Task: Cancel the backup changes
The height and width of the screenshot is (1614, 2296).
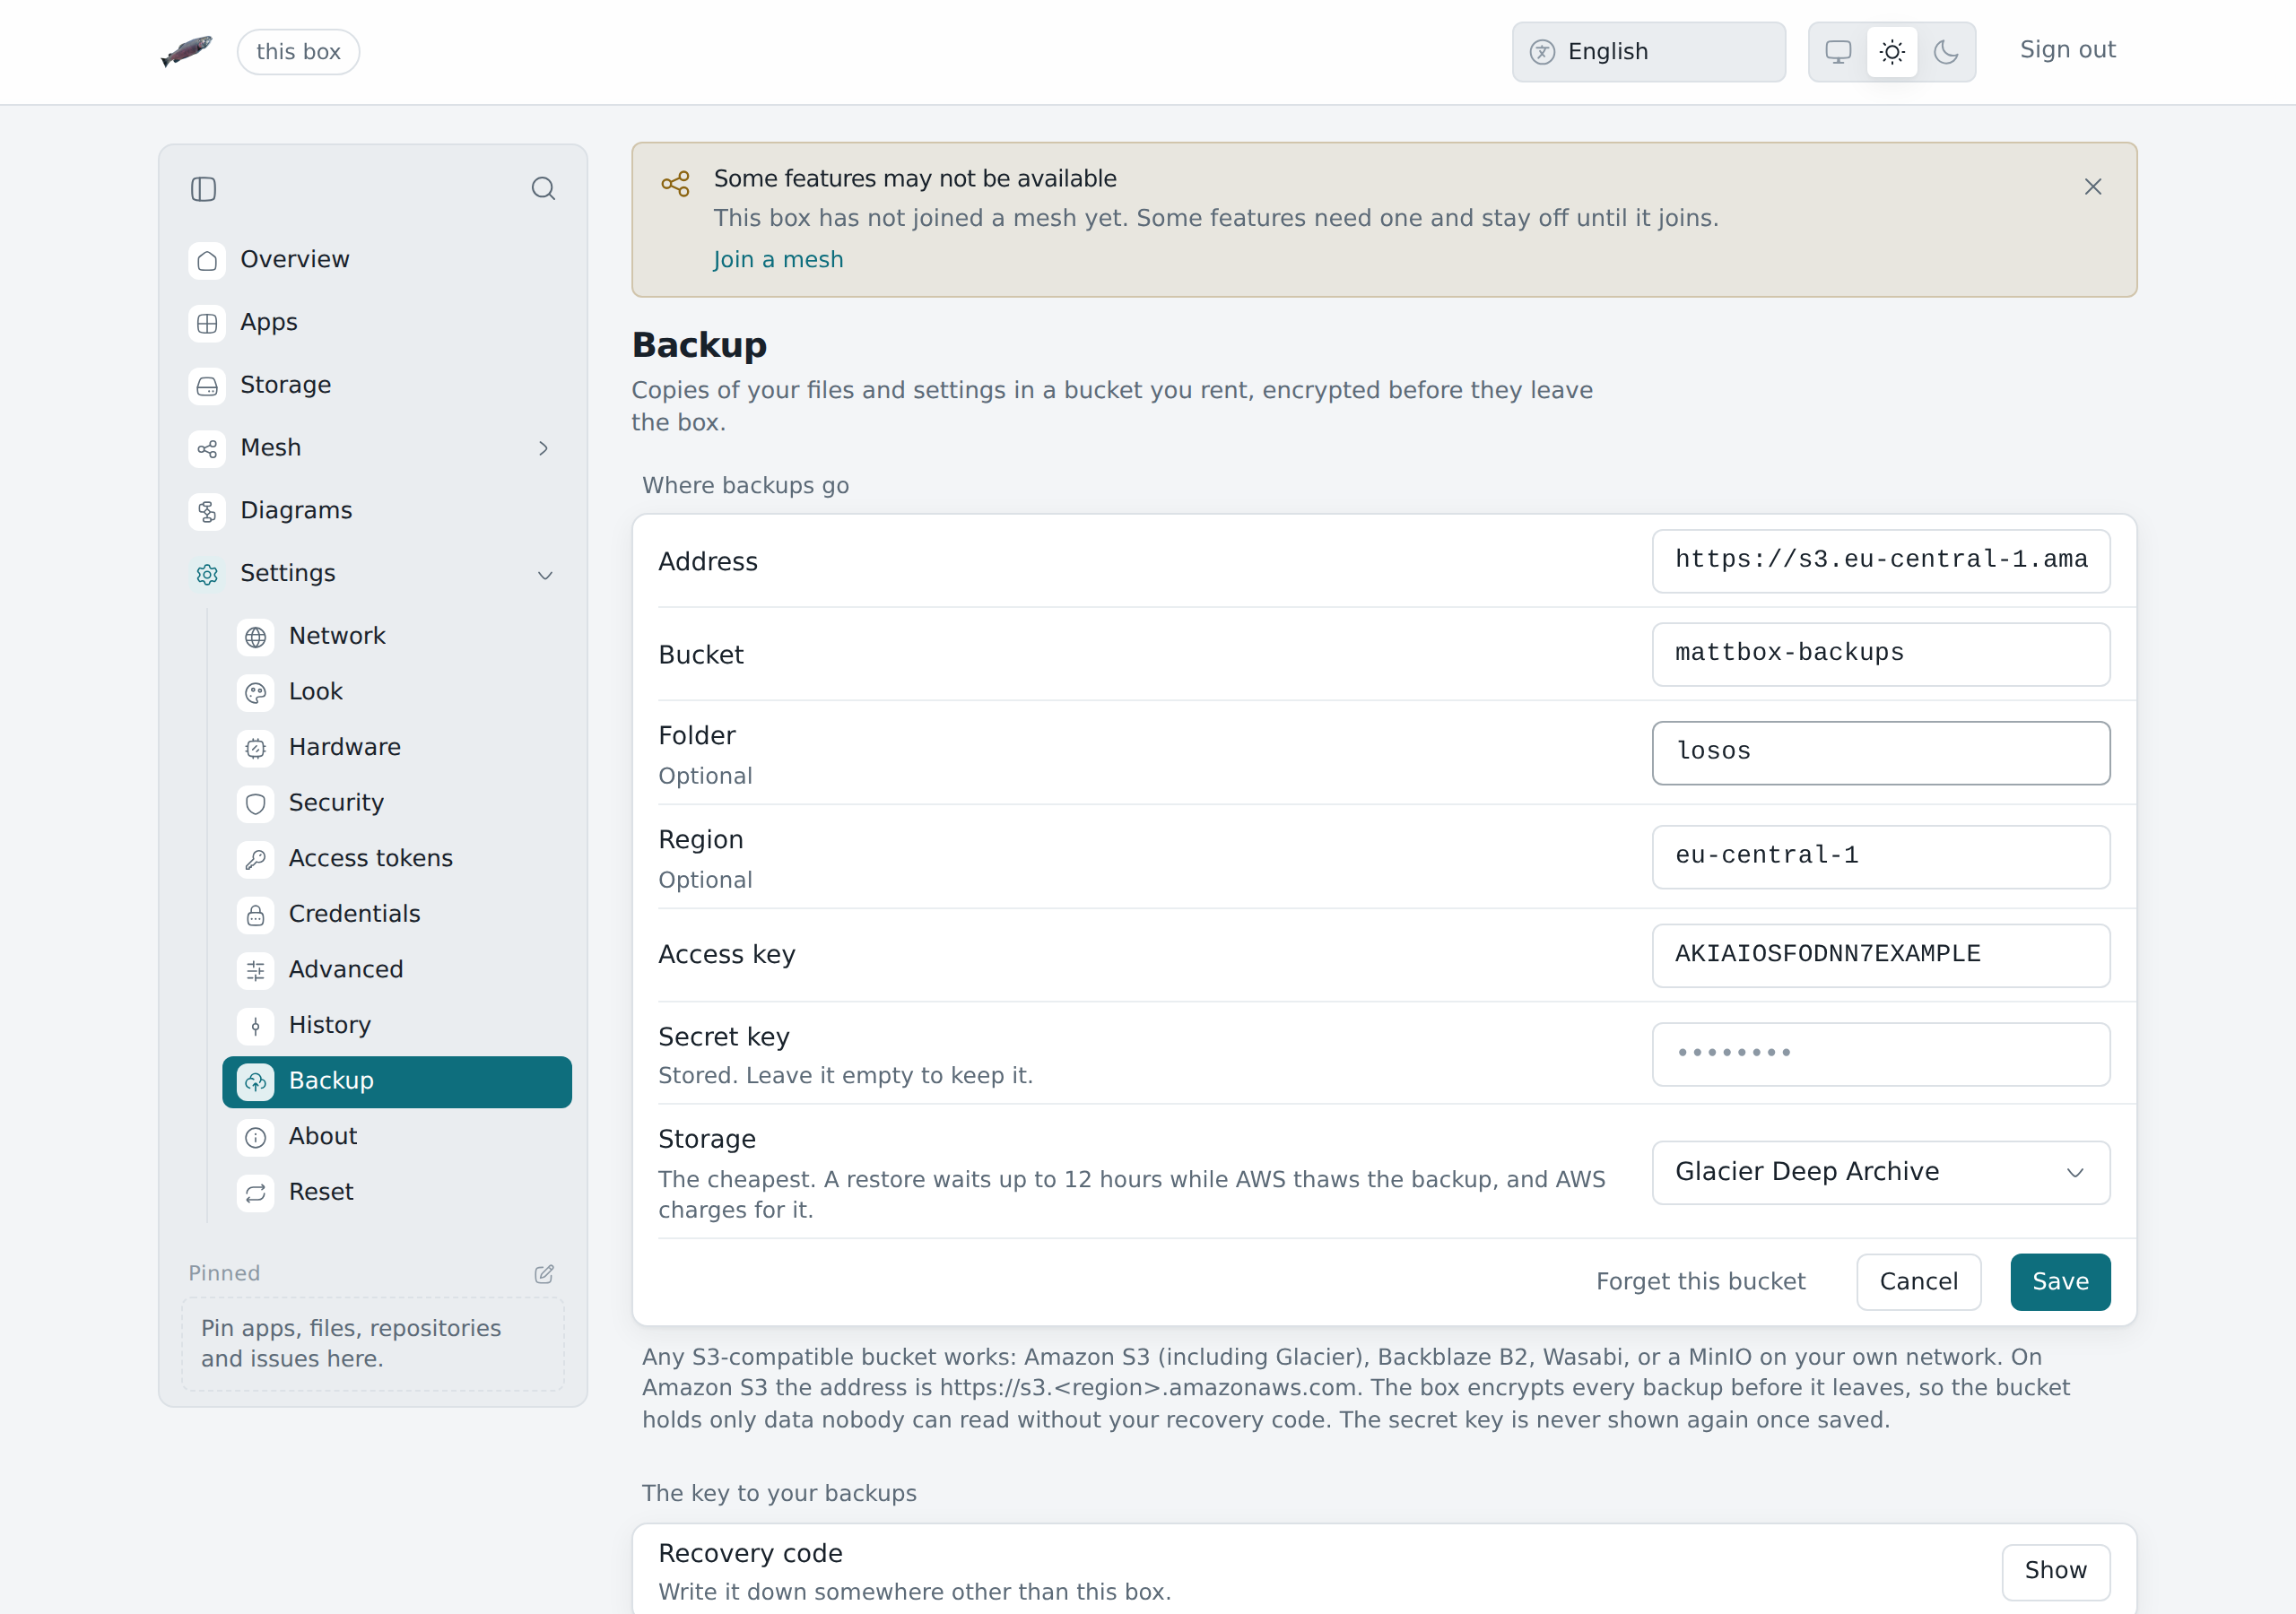Action: coord(1918,1282)
